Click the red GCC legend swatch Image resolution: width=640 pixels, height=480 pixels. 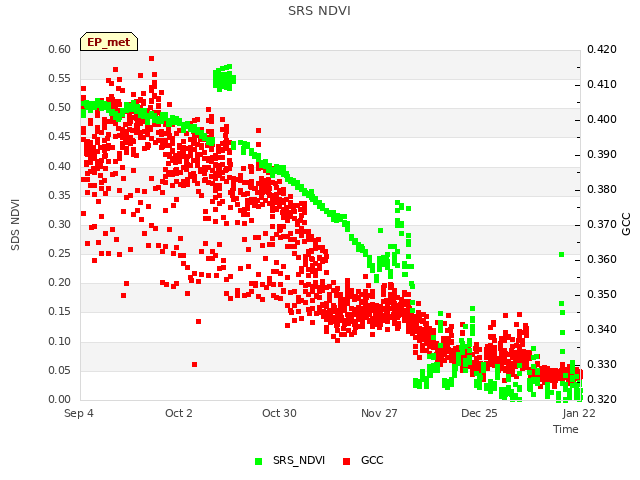[347, 461]
